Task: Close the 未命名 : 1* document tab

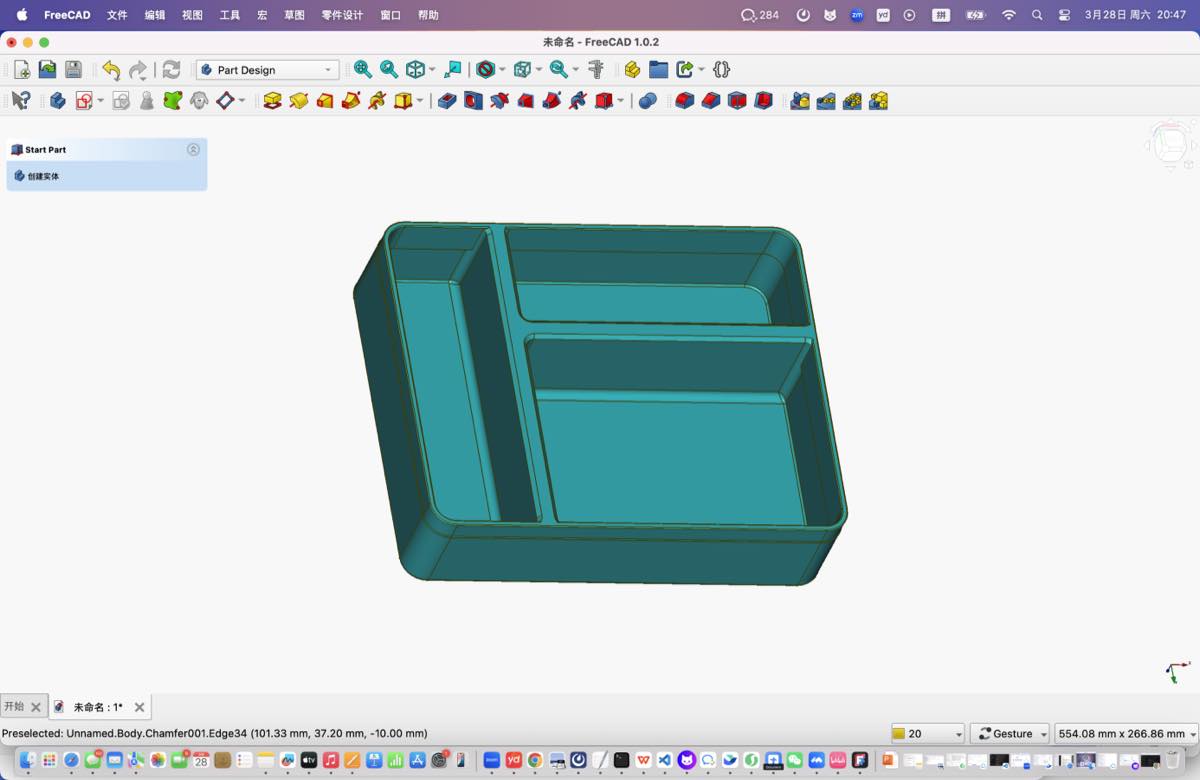Action: tap(139, 707)
